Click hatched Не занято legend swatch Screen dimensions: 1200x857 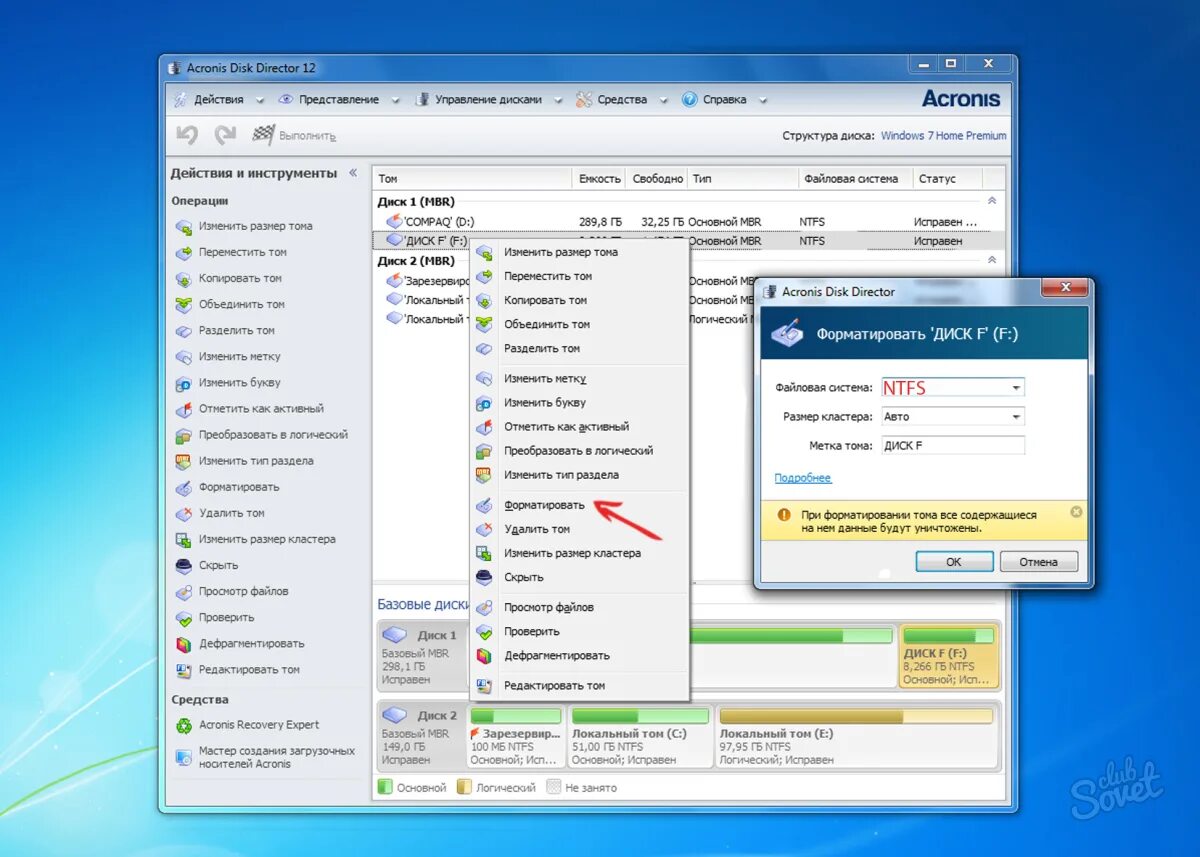coord(554,788)
